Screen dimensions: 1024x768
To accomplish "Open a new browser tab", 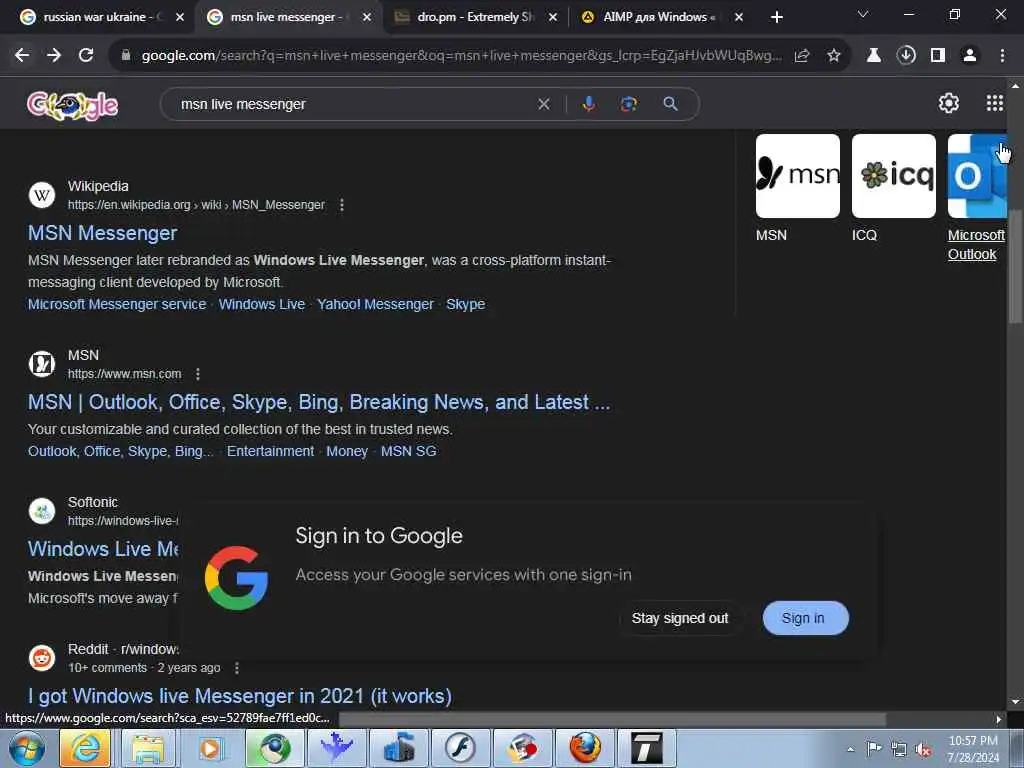I will pos(776,17).
